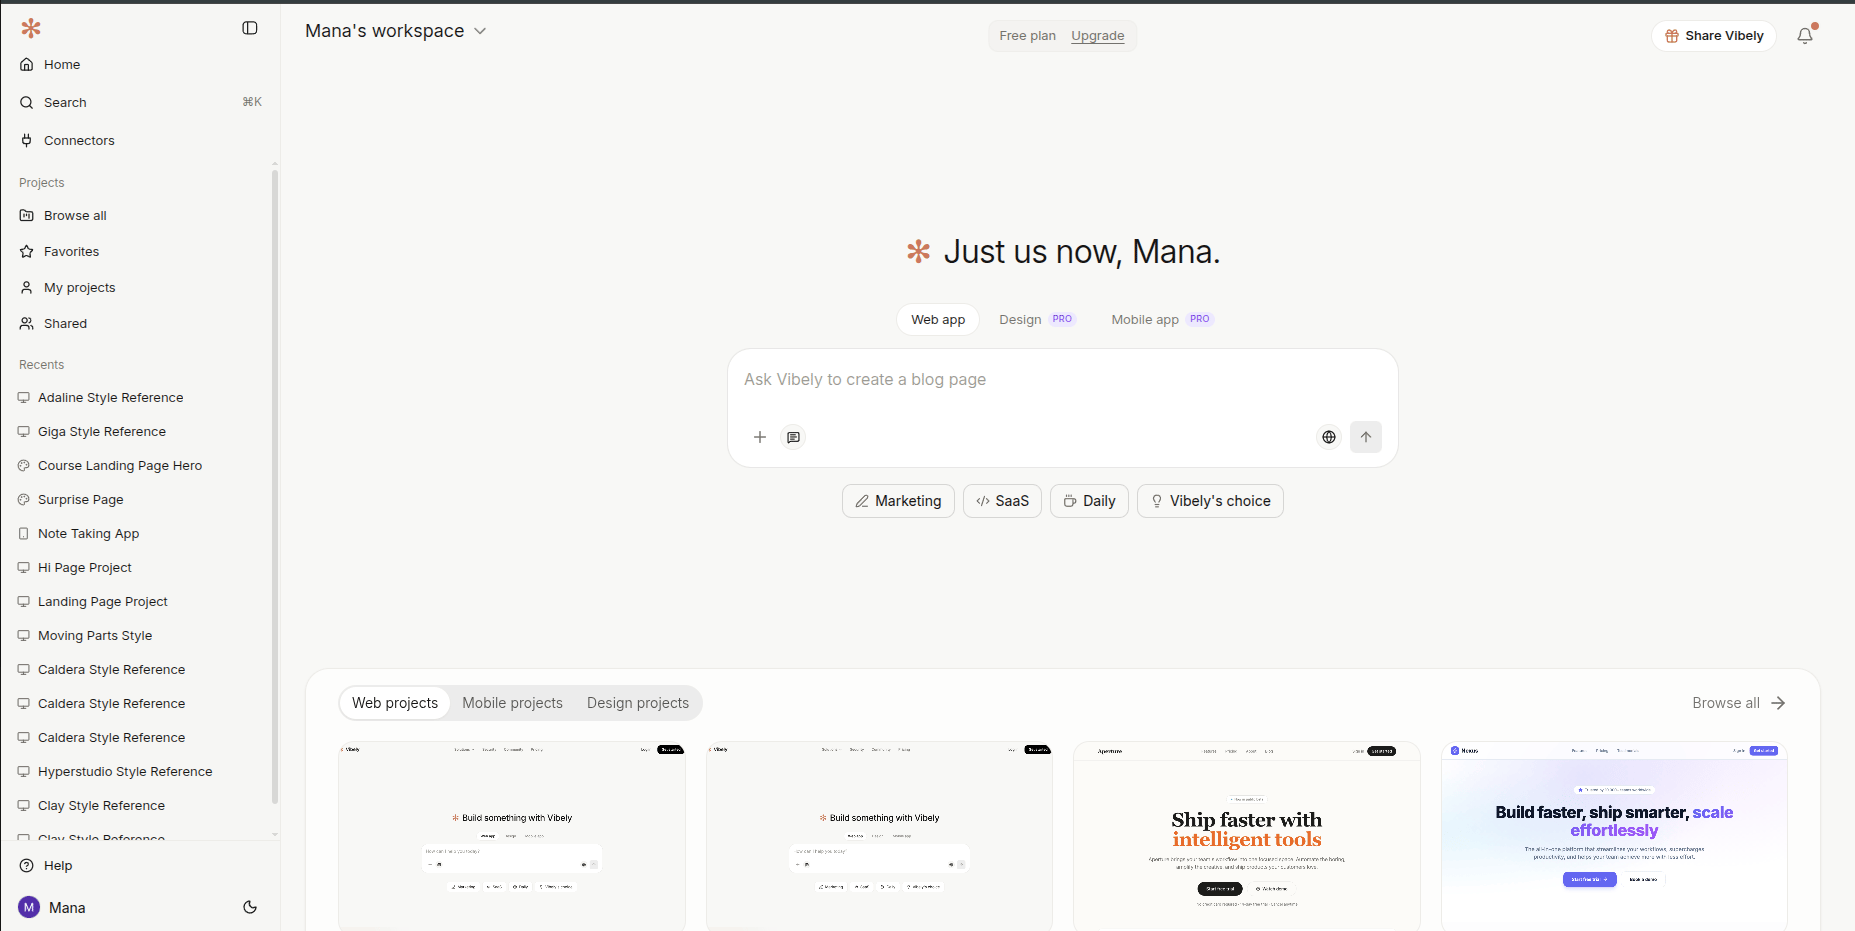Select the Design PRO mode tab
1855x931 pixels.
[1036, 320]
